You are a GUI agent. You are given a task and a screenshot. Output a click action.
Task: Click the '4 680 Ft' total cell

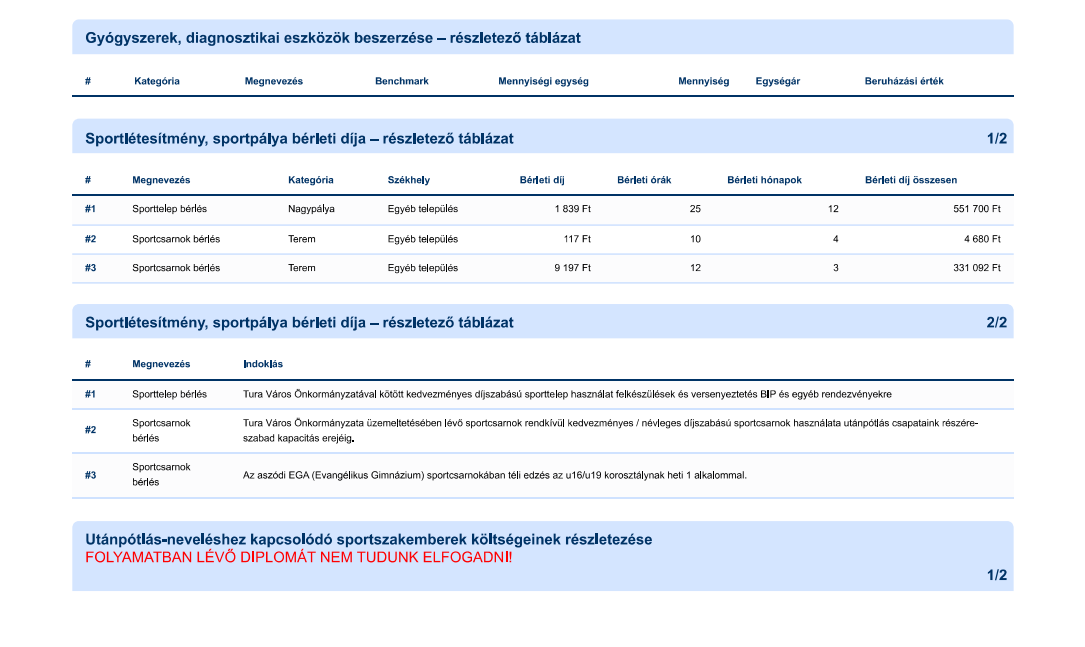pyautogui.click(x=982, y=239)
